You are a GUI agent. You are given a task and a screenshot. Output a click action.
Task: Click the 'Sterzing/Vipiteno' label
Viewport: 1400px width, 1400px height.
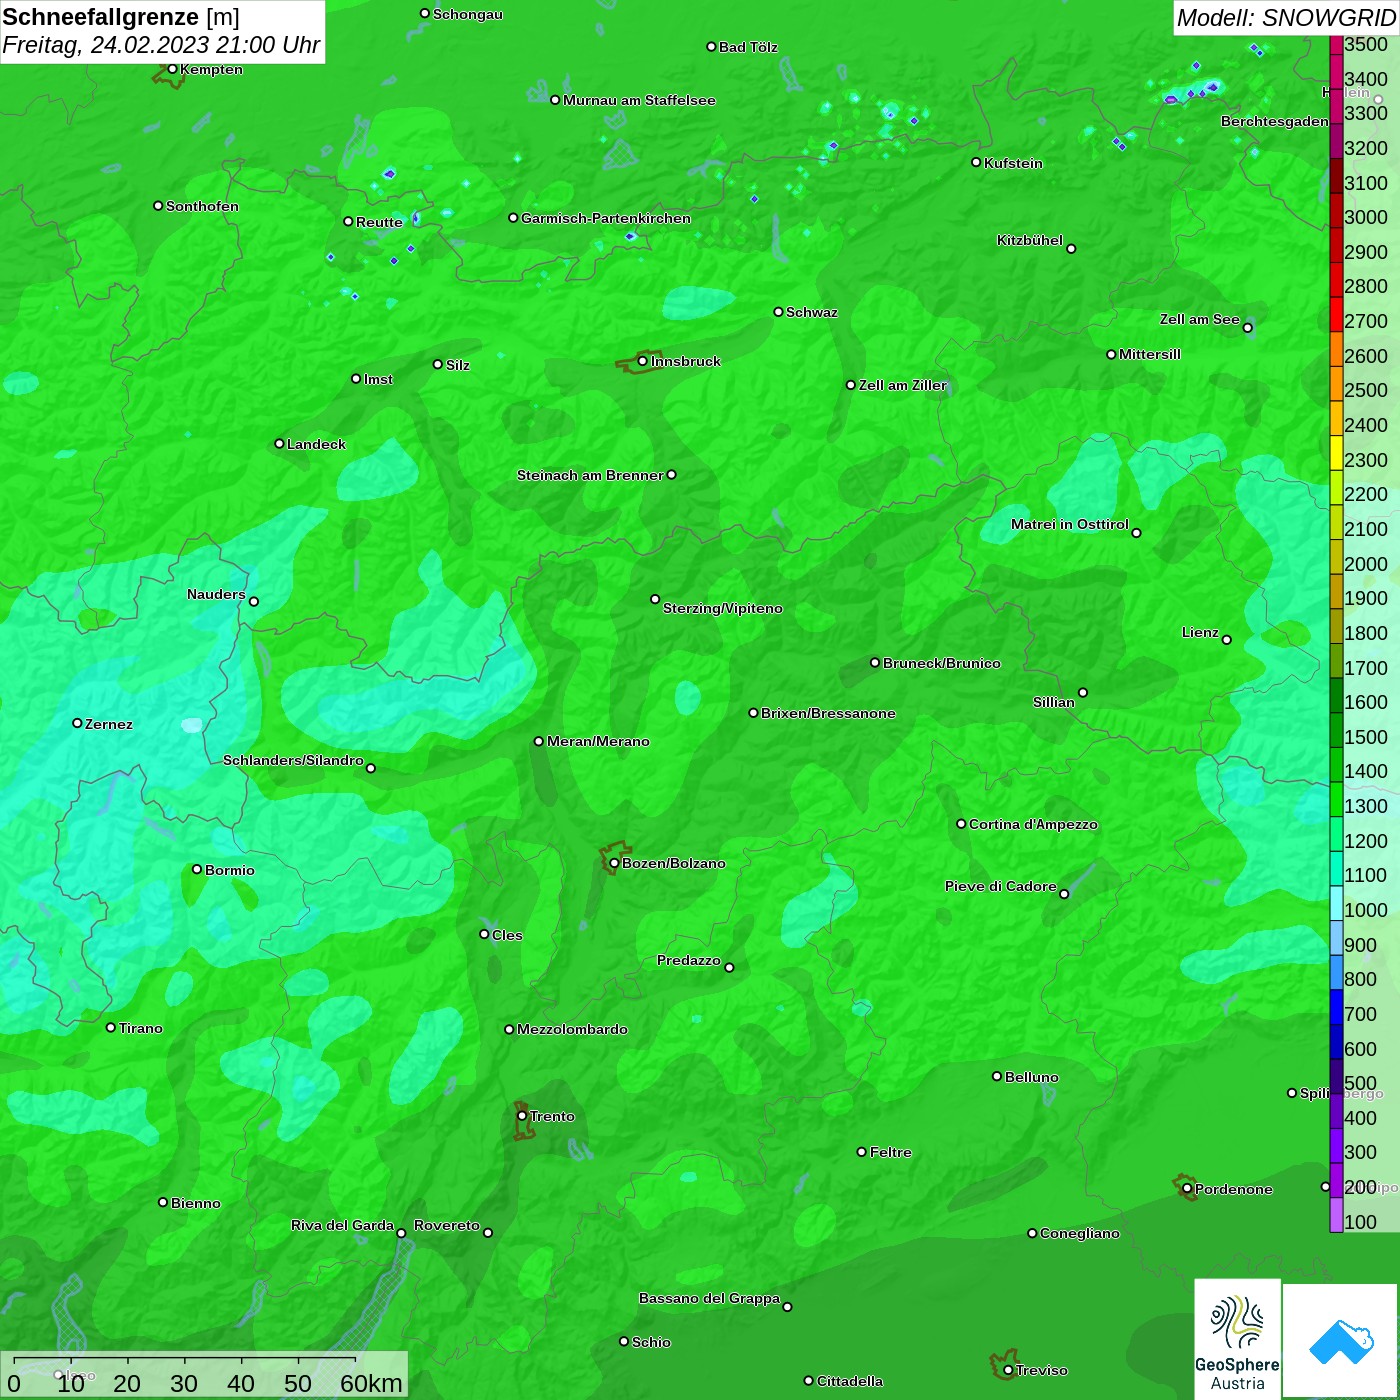click(723, 608)
